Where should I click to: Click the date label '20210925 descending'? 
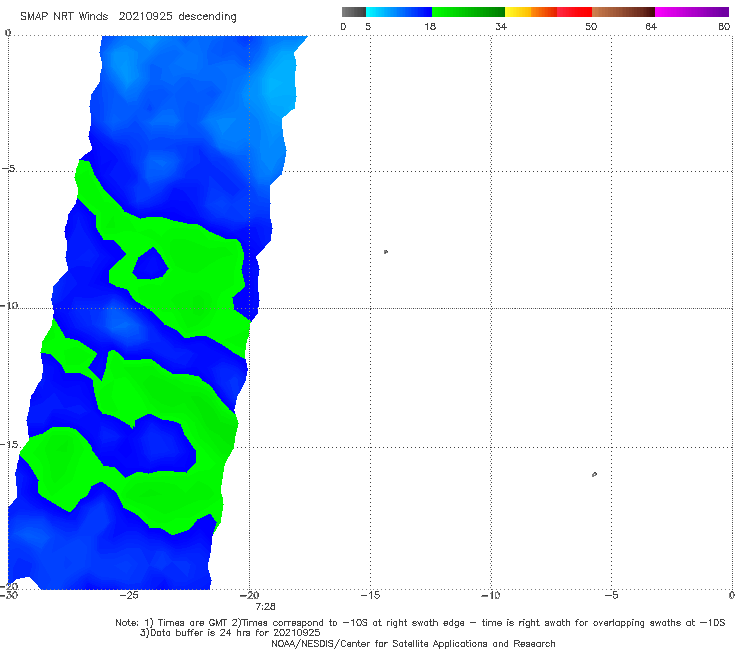[177, 17]
